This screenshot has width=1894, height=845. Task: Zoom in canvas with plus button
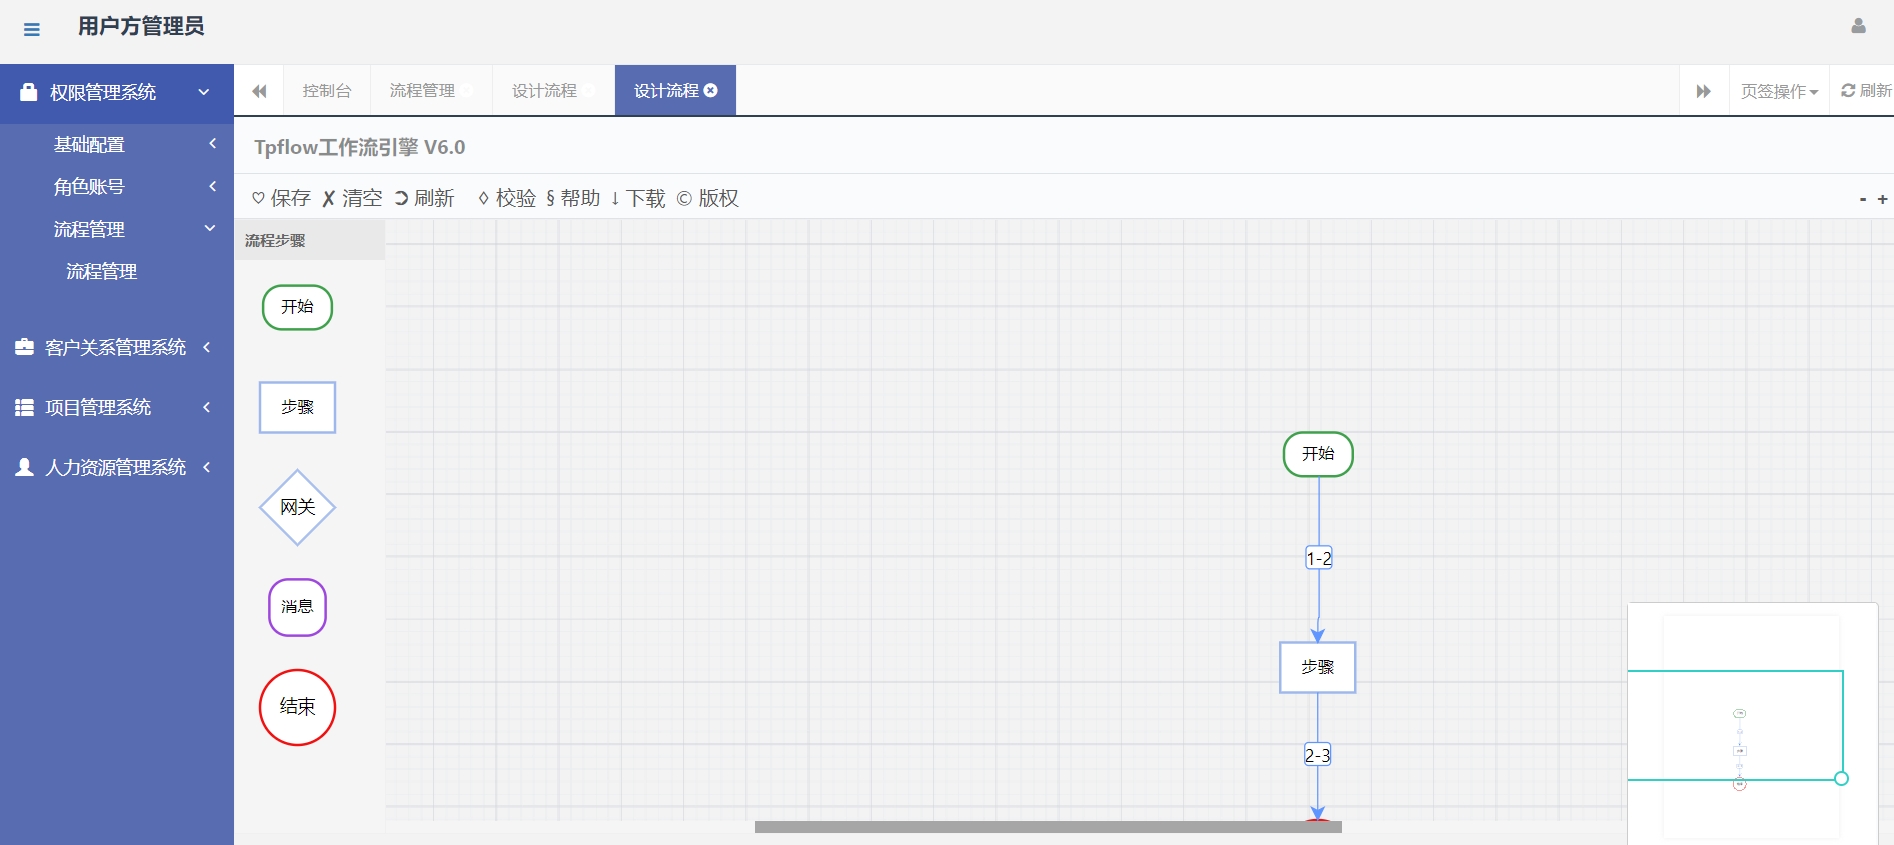tap(1883, 199)
